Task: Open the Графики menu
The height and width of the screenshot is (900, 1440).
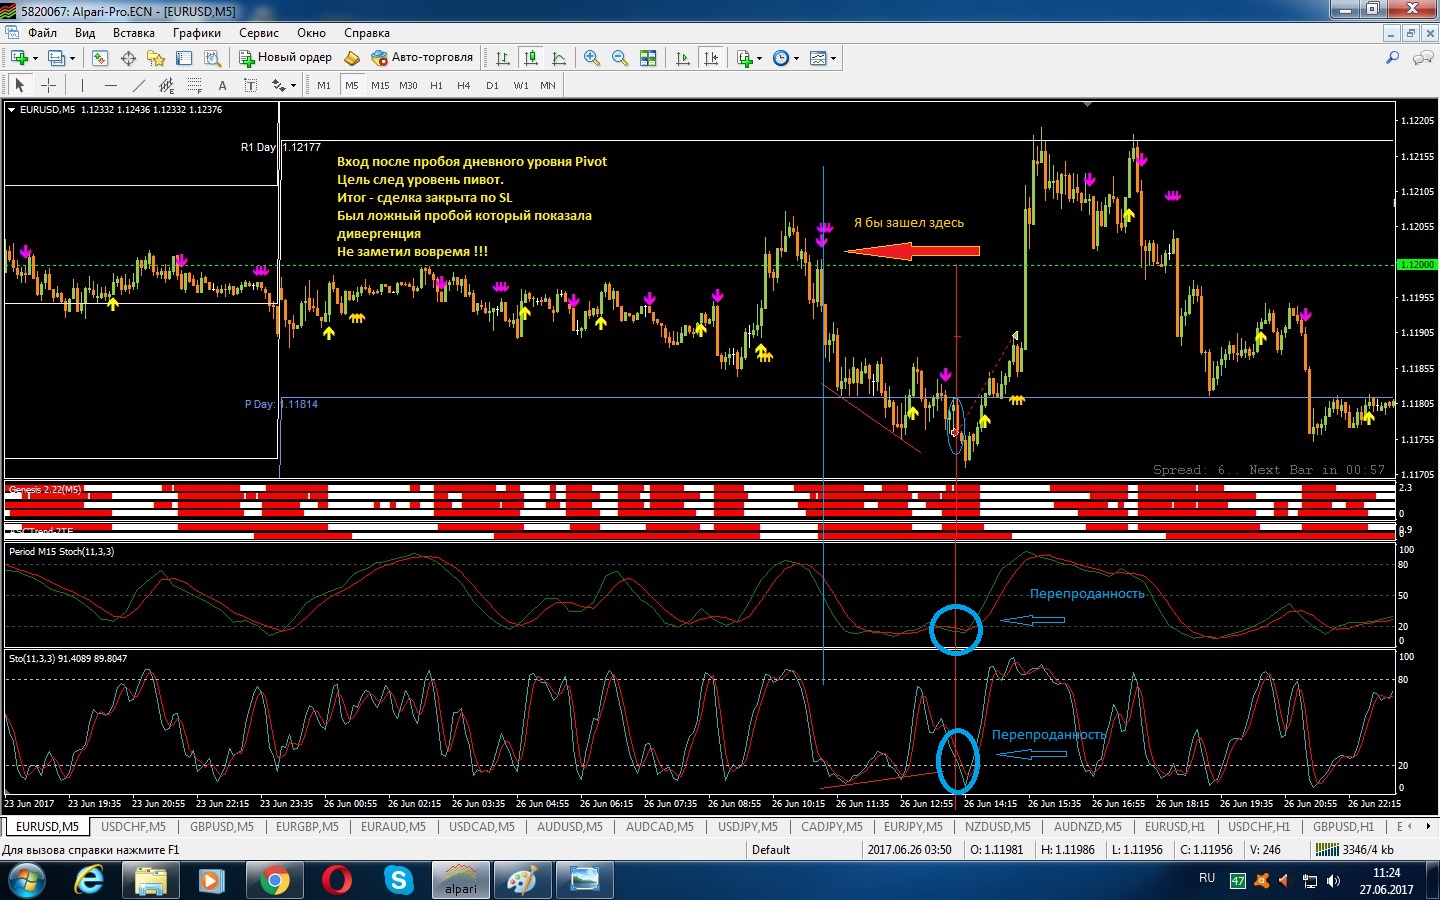Action: click(196, 33)
